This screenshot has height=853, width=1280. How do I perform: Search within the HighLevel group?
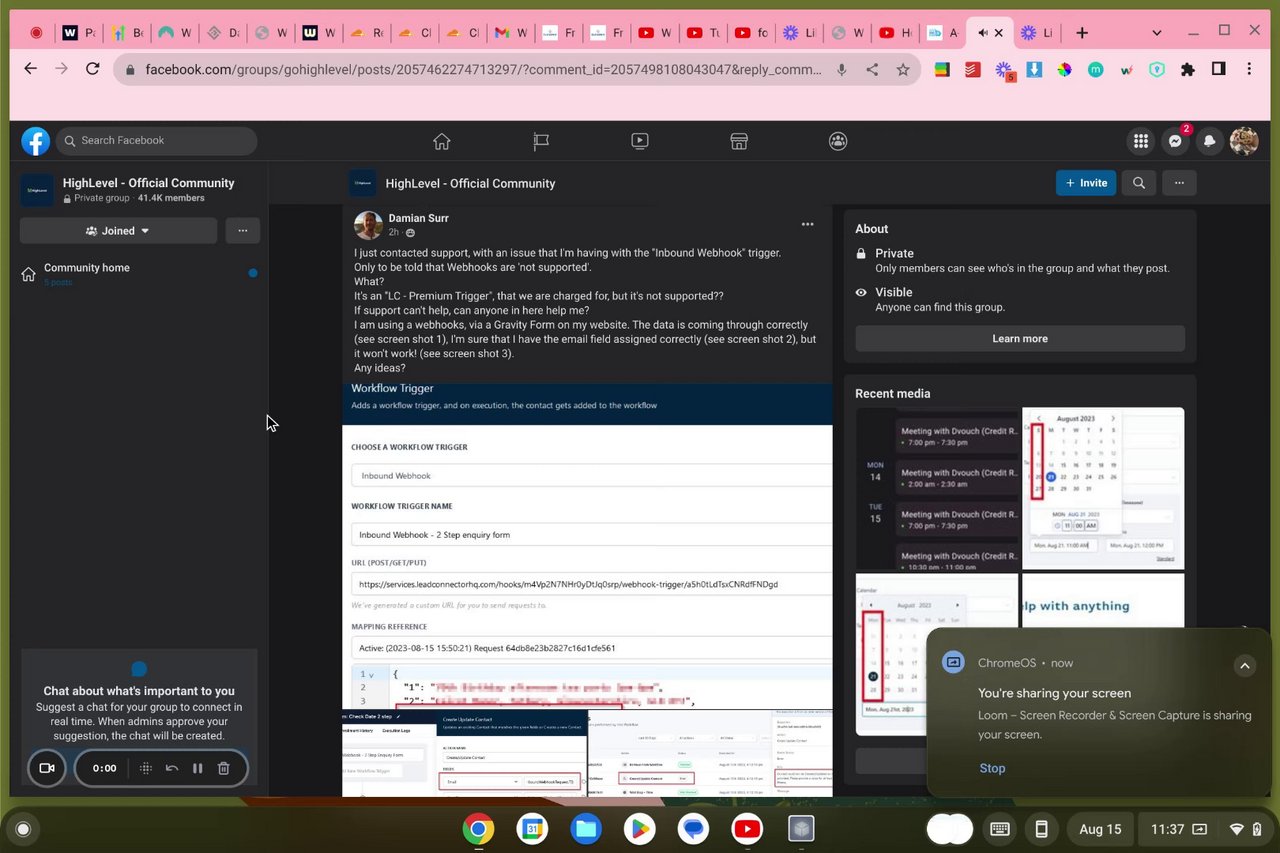[x=1139, y=183]
